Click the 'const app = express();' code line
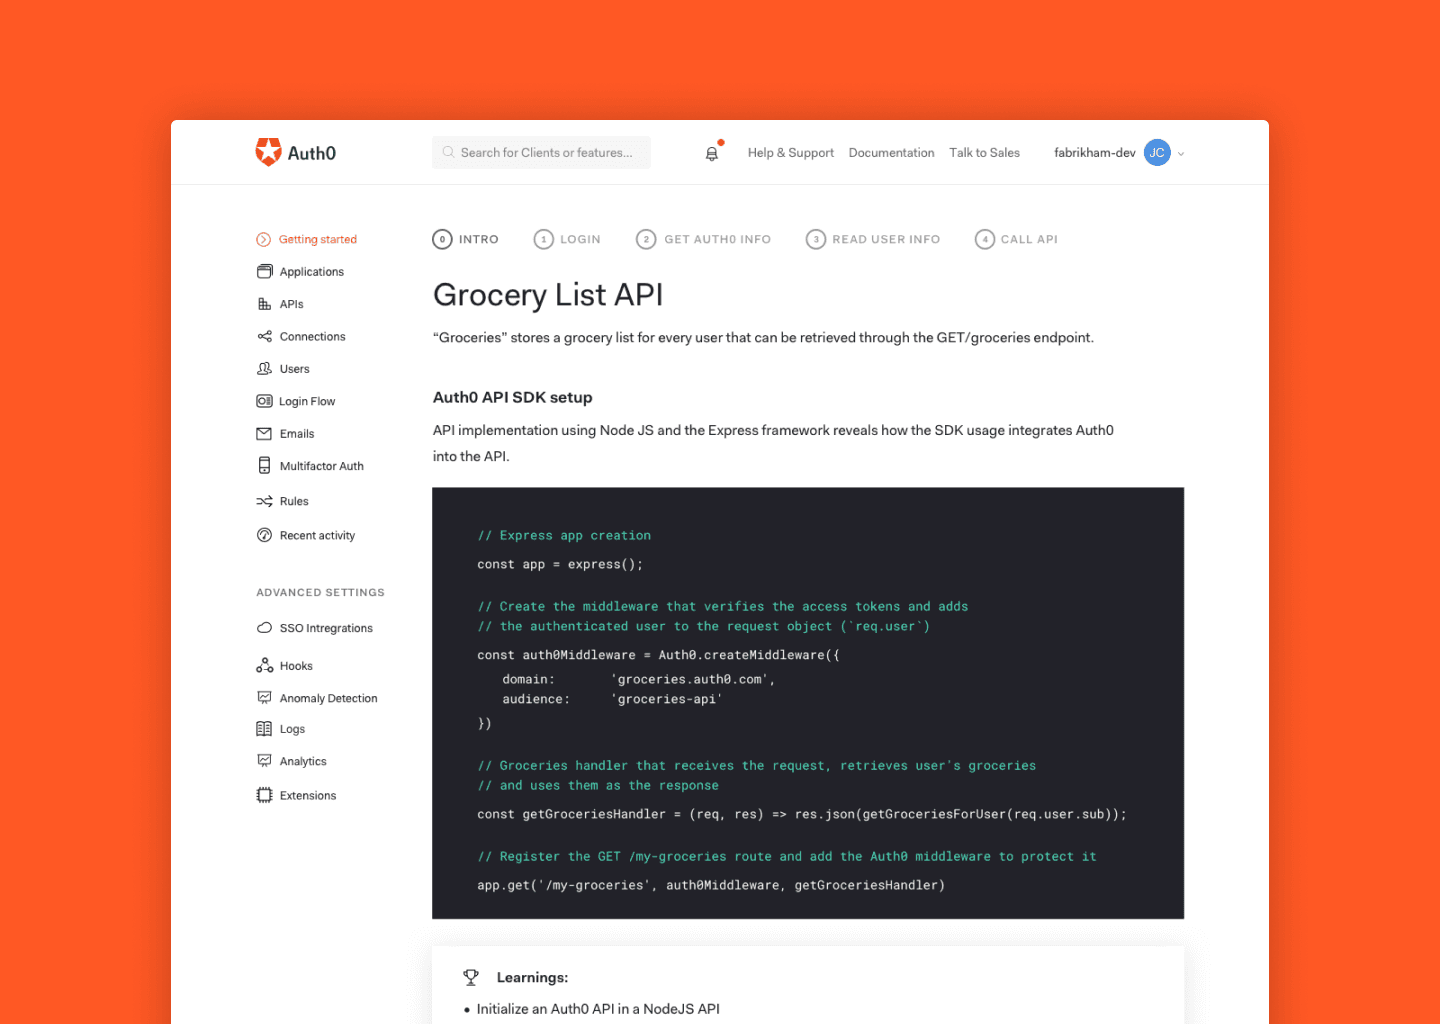Image resolution: width=1440 pixels, height=1024 pixels. (560, 564)
